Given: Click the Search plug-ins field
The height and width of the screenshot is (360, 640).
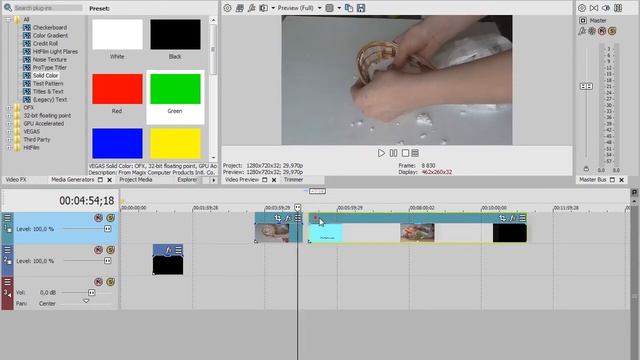Looking at the screenshot, I should 48,8.
